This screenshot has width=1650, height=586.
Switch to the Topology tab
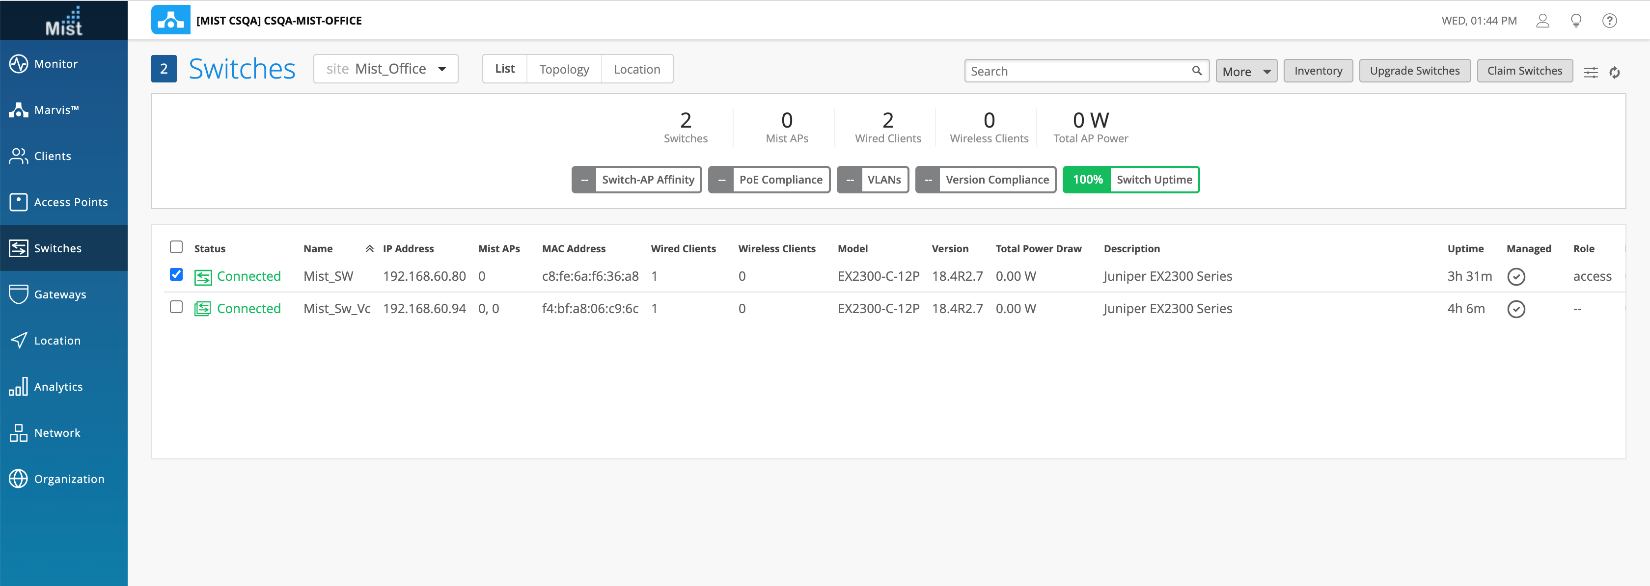point(564,69)
